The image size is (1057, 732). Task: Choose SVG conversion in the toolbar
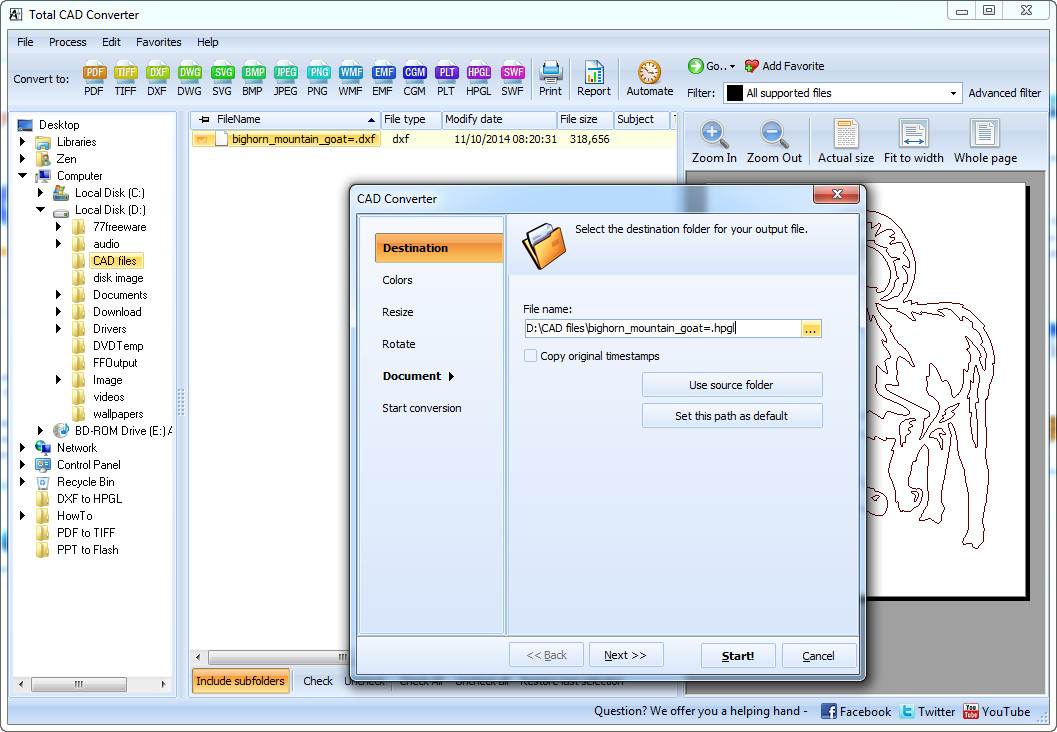[x=222, y=73]
